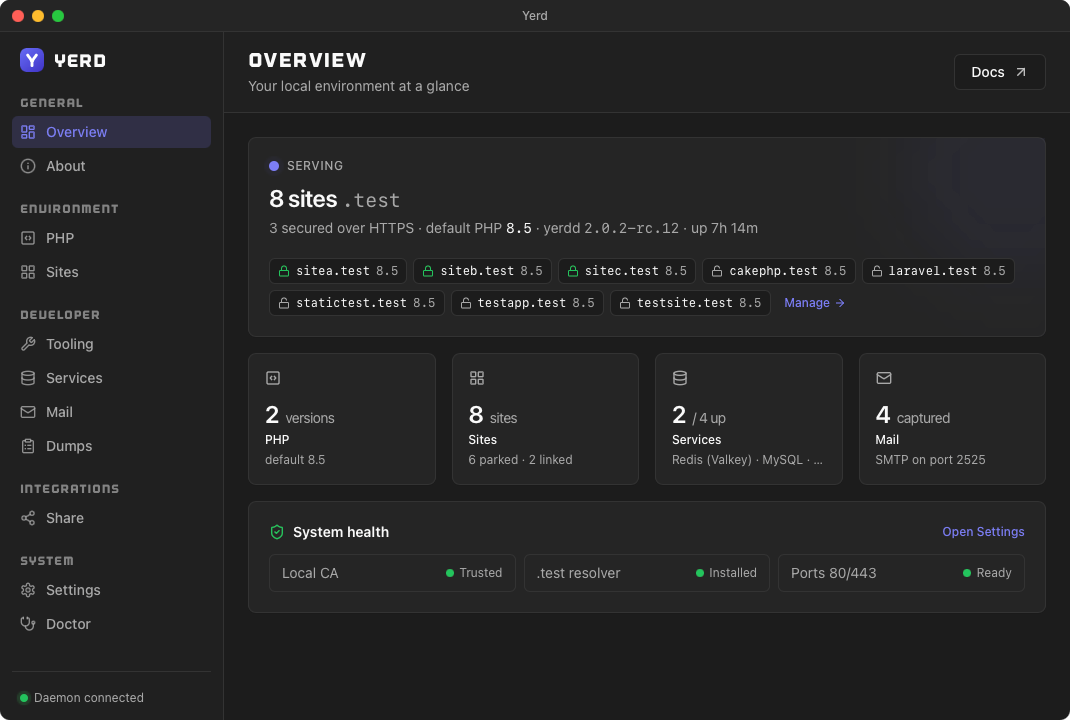Open the sitea.test site chip
The width and height of the screenshot is (1070, 720).
(338, 271)
